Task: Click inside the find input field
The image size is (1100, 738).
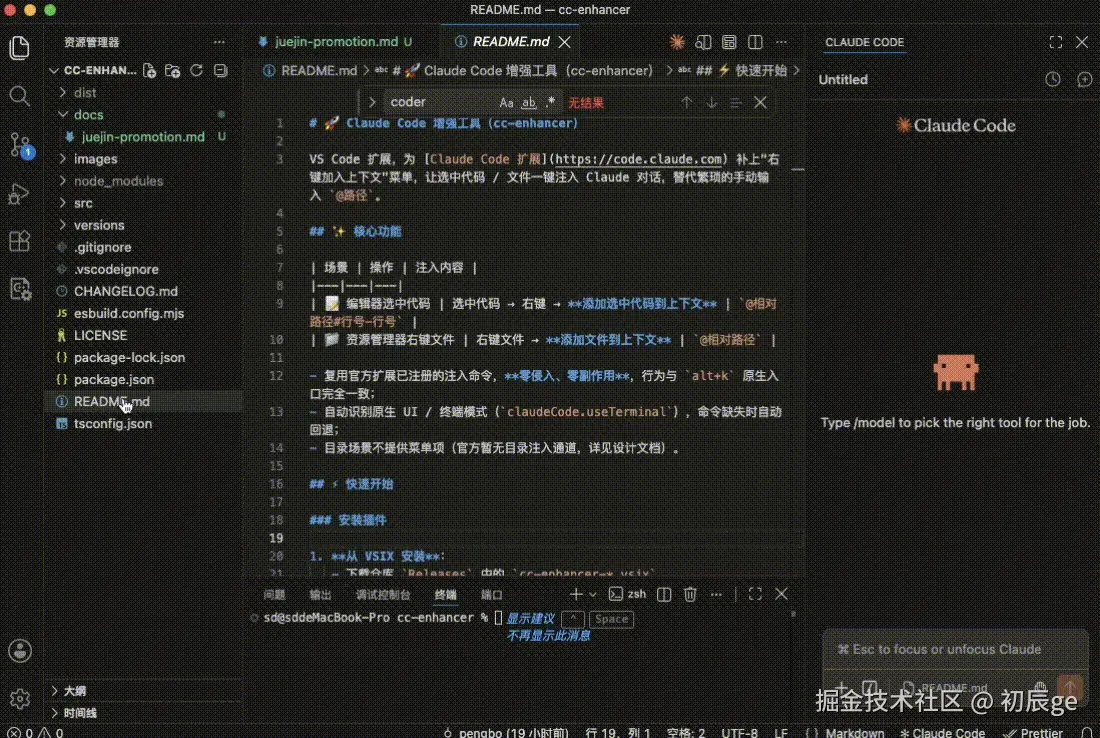Action: [441, 102]
